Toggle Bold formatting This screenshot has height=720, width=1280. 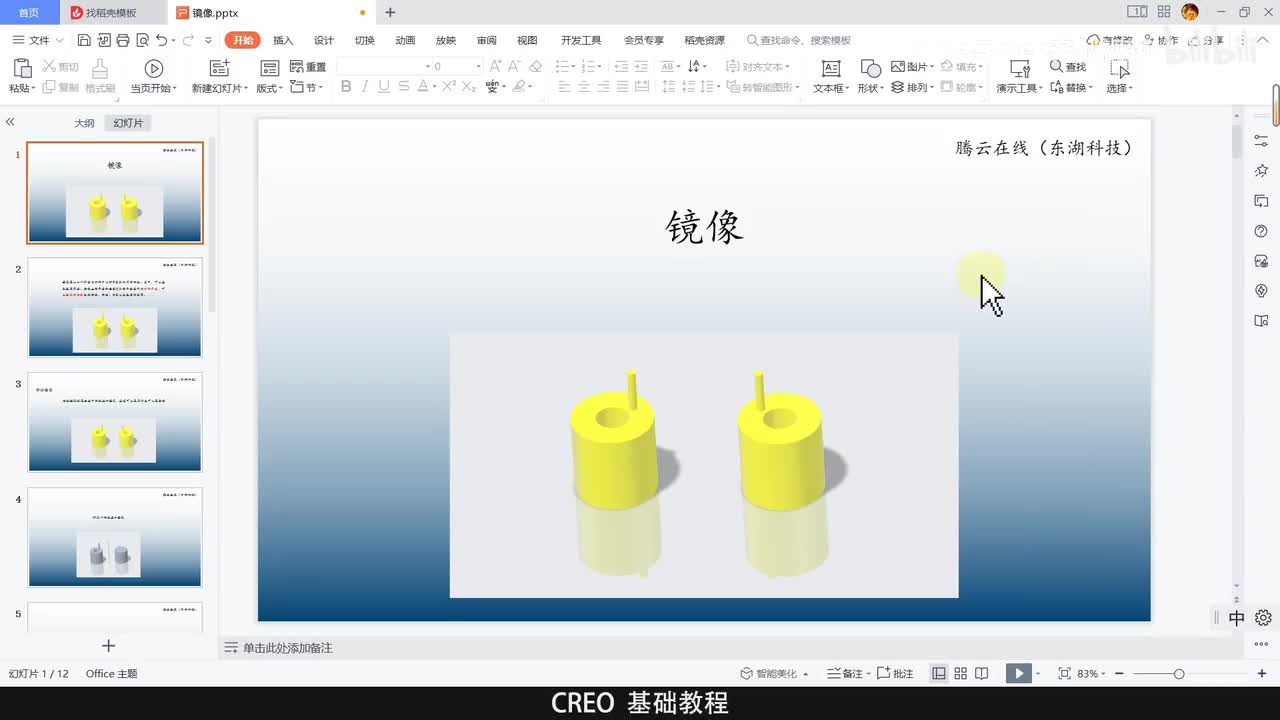tap(346, 87)
